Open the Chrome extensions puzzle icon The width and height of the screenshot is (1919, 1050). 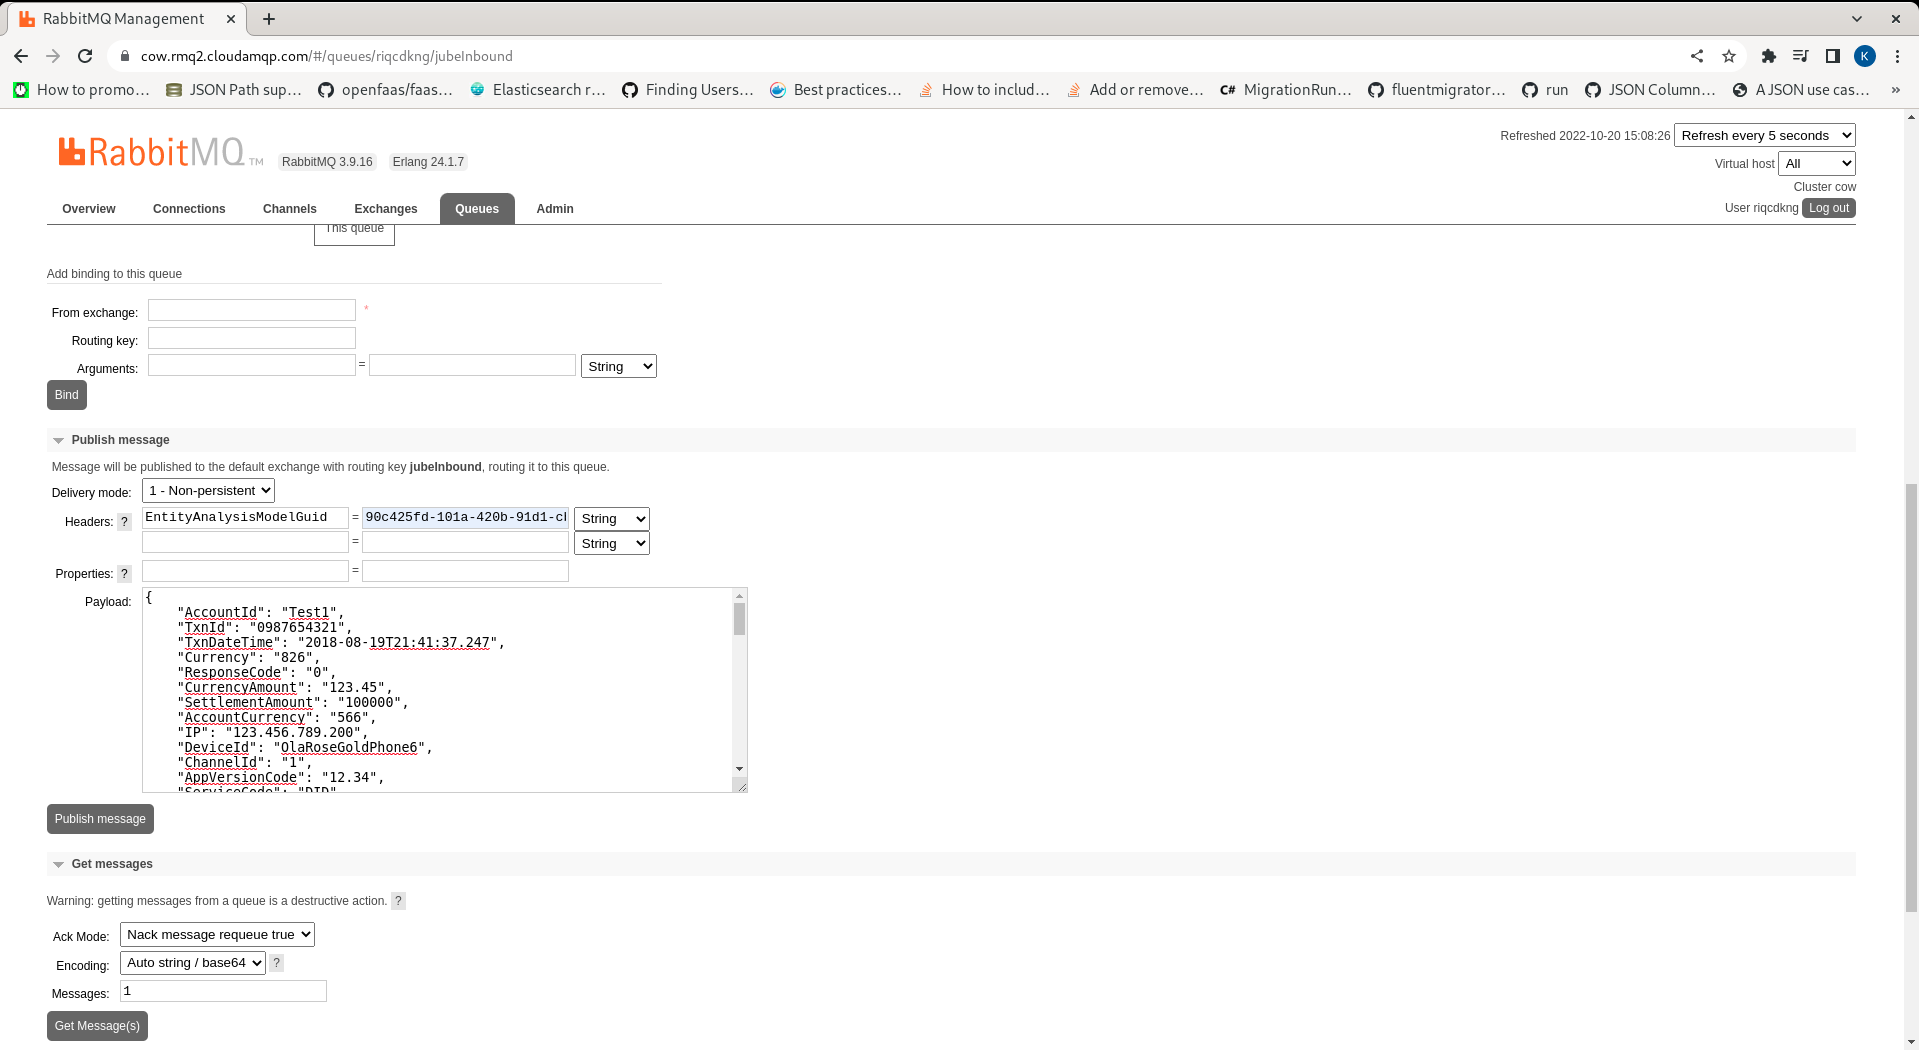pos(1769,56)
